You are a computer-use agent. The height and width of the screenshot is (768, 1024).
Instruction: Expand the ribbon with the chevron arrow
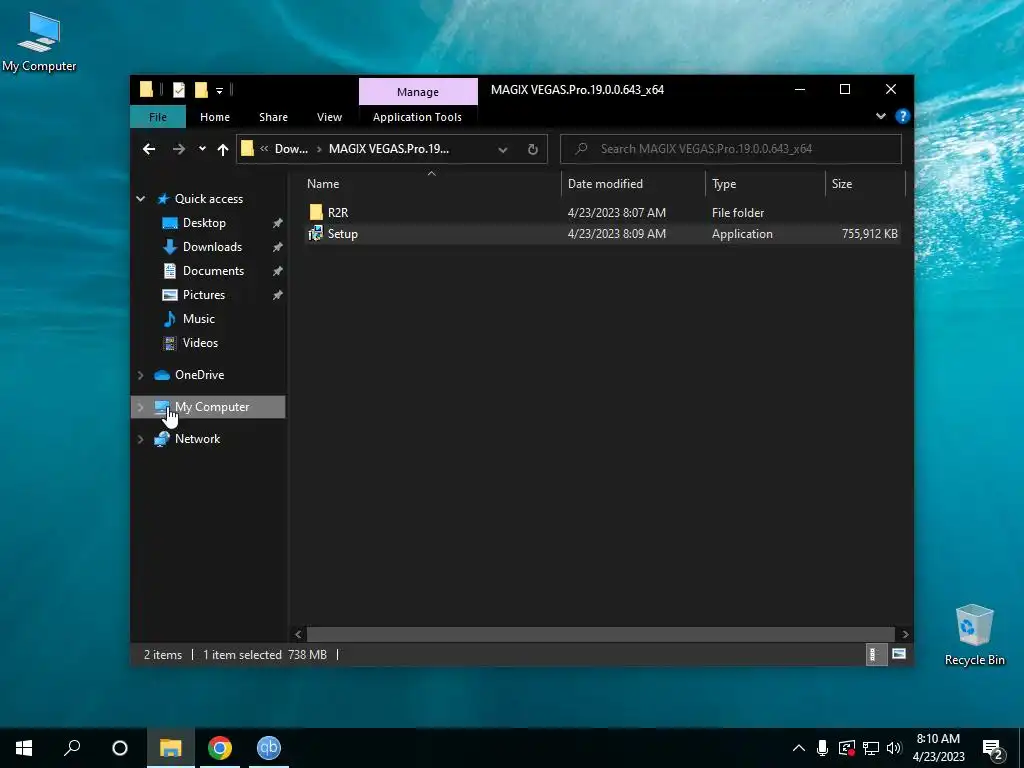[x=880, y=116]
